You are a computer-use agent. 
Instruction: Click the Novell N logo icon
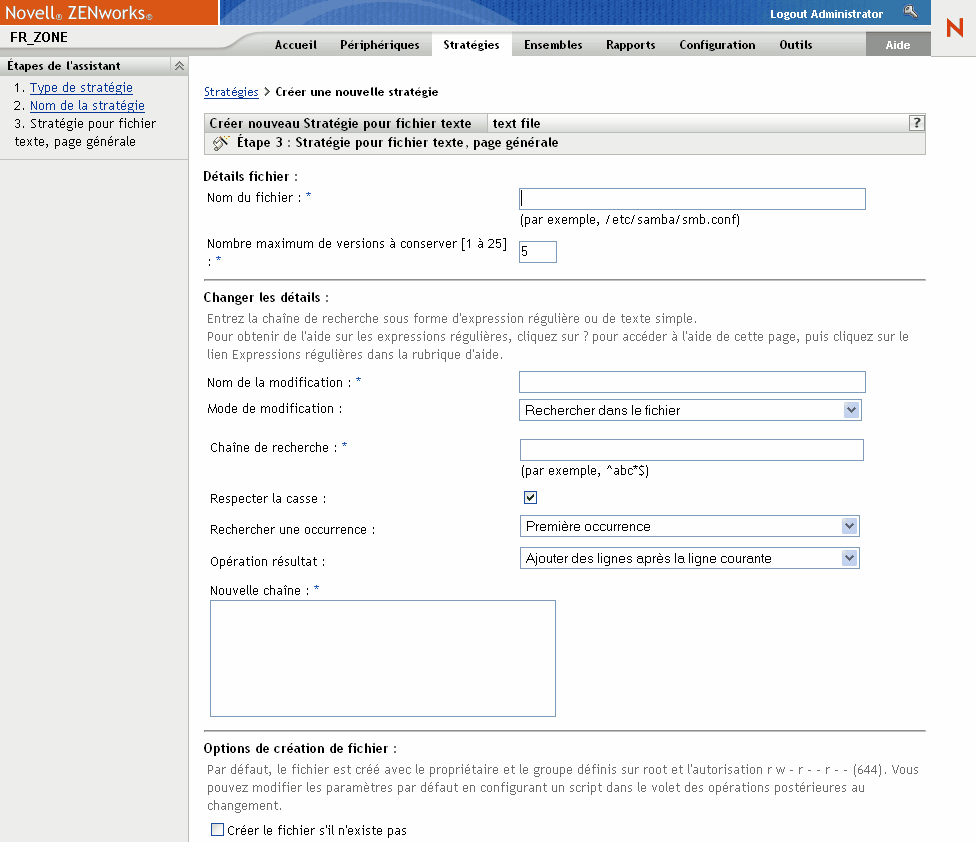tap(954, 28)
